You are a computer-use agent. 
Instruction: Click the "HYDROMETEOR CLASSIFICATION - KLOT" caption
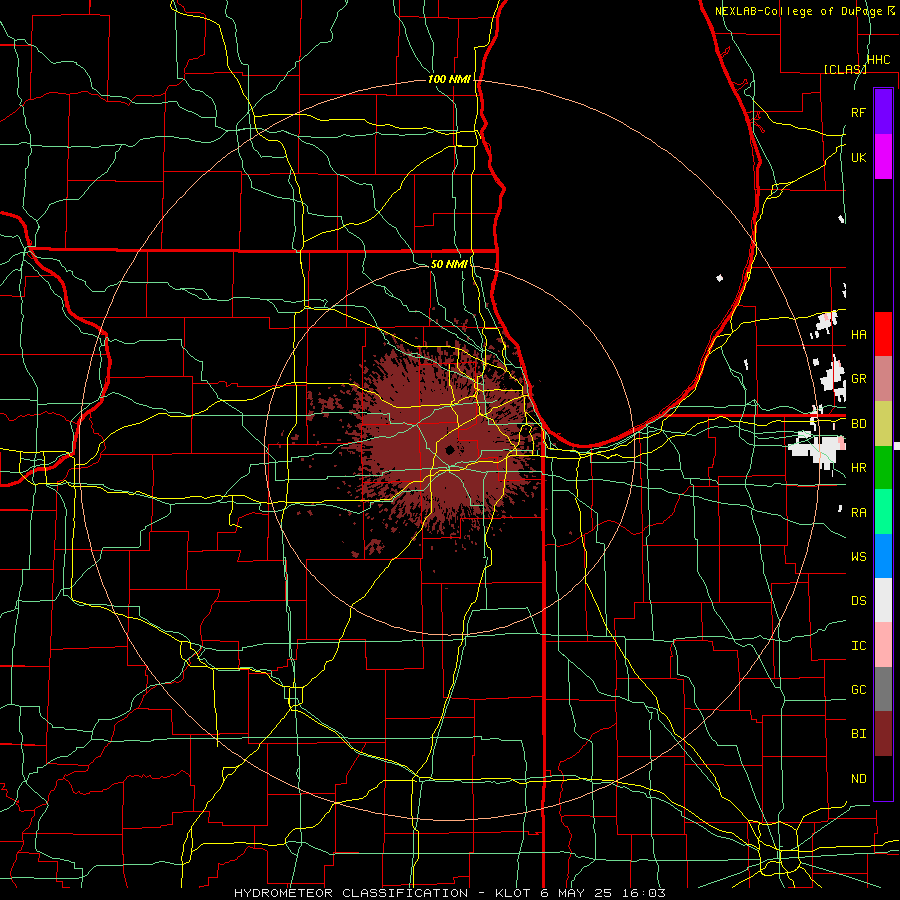(x=385, y=893)
